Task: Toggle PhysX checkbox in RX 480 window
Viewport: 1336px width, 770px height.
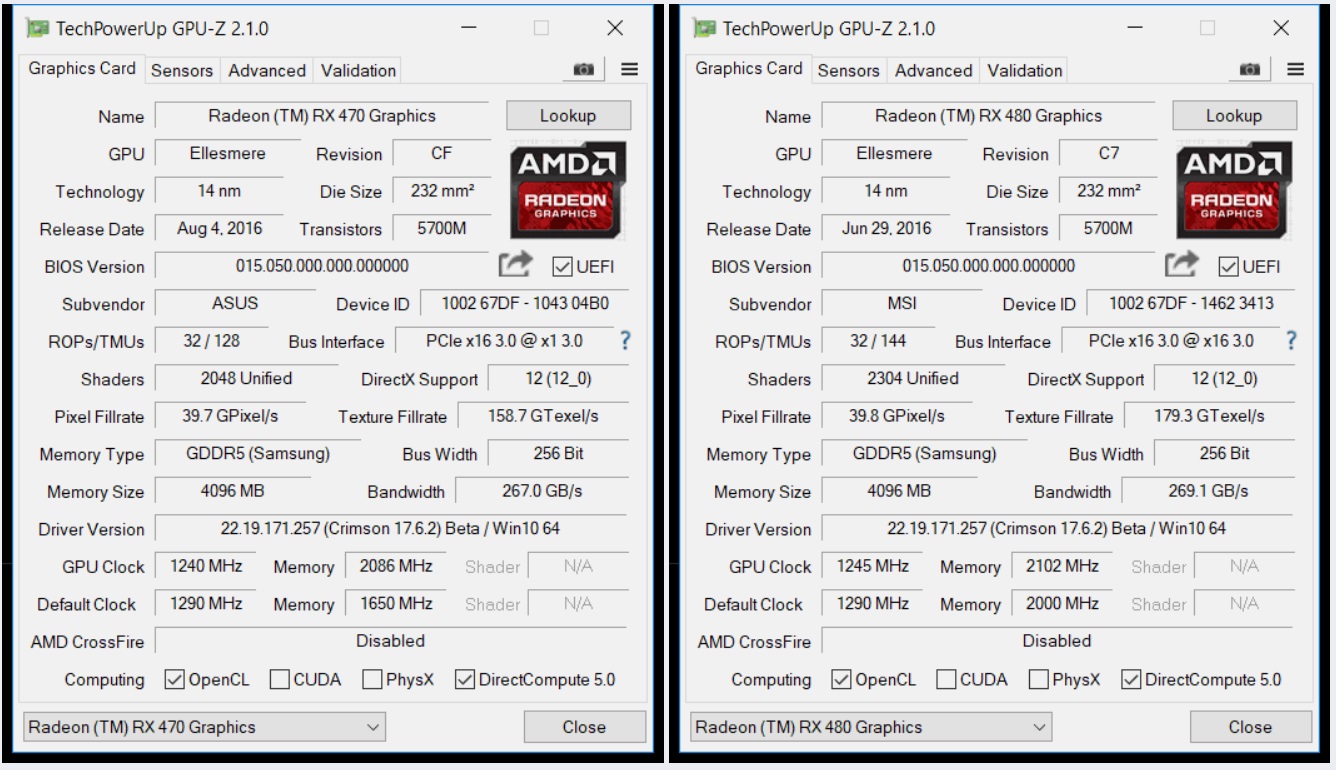Action: coord(1039,680)
